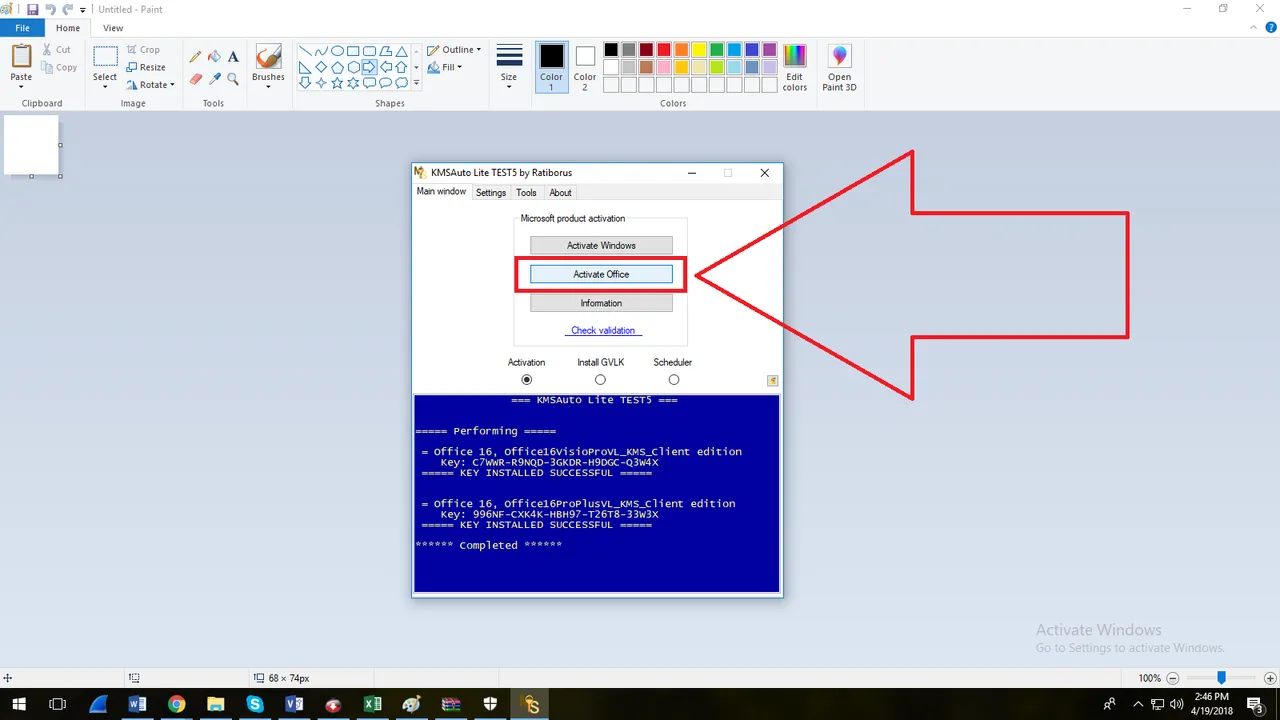
Task: Select the Color picker eyedropper tool
Action: [214, 78]
